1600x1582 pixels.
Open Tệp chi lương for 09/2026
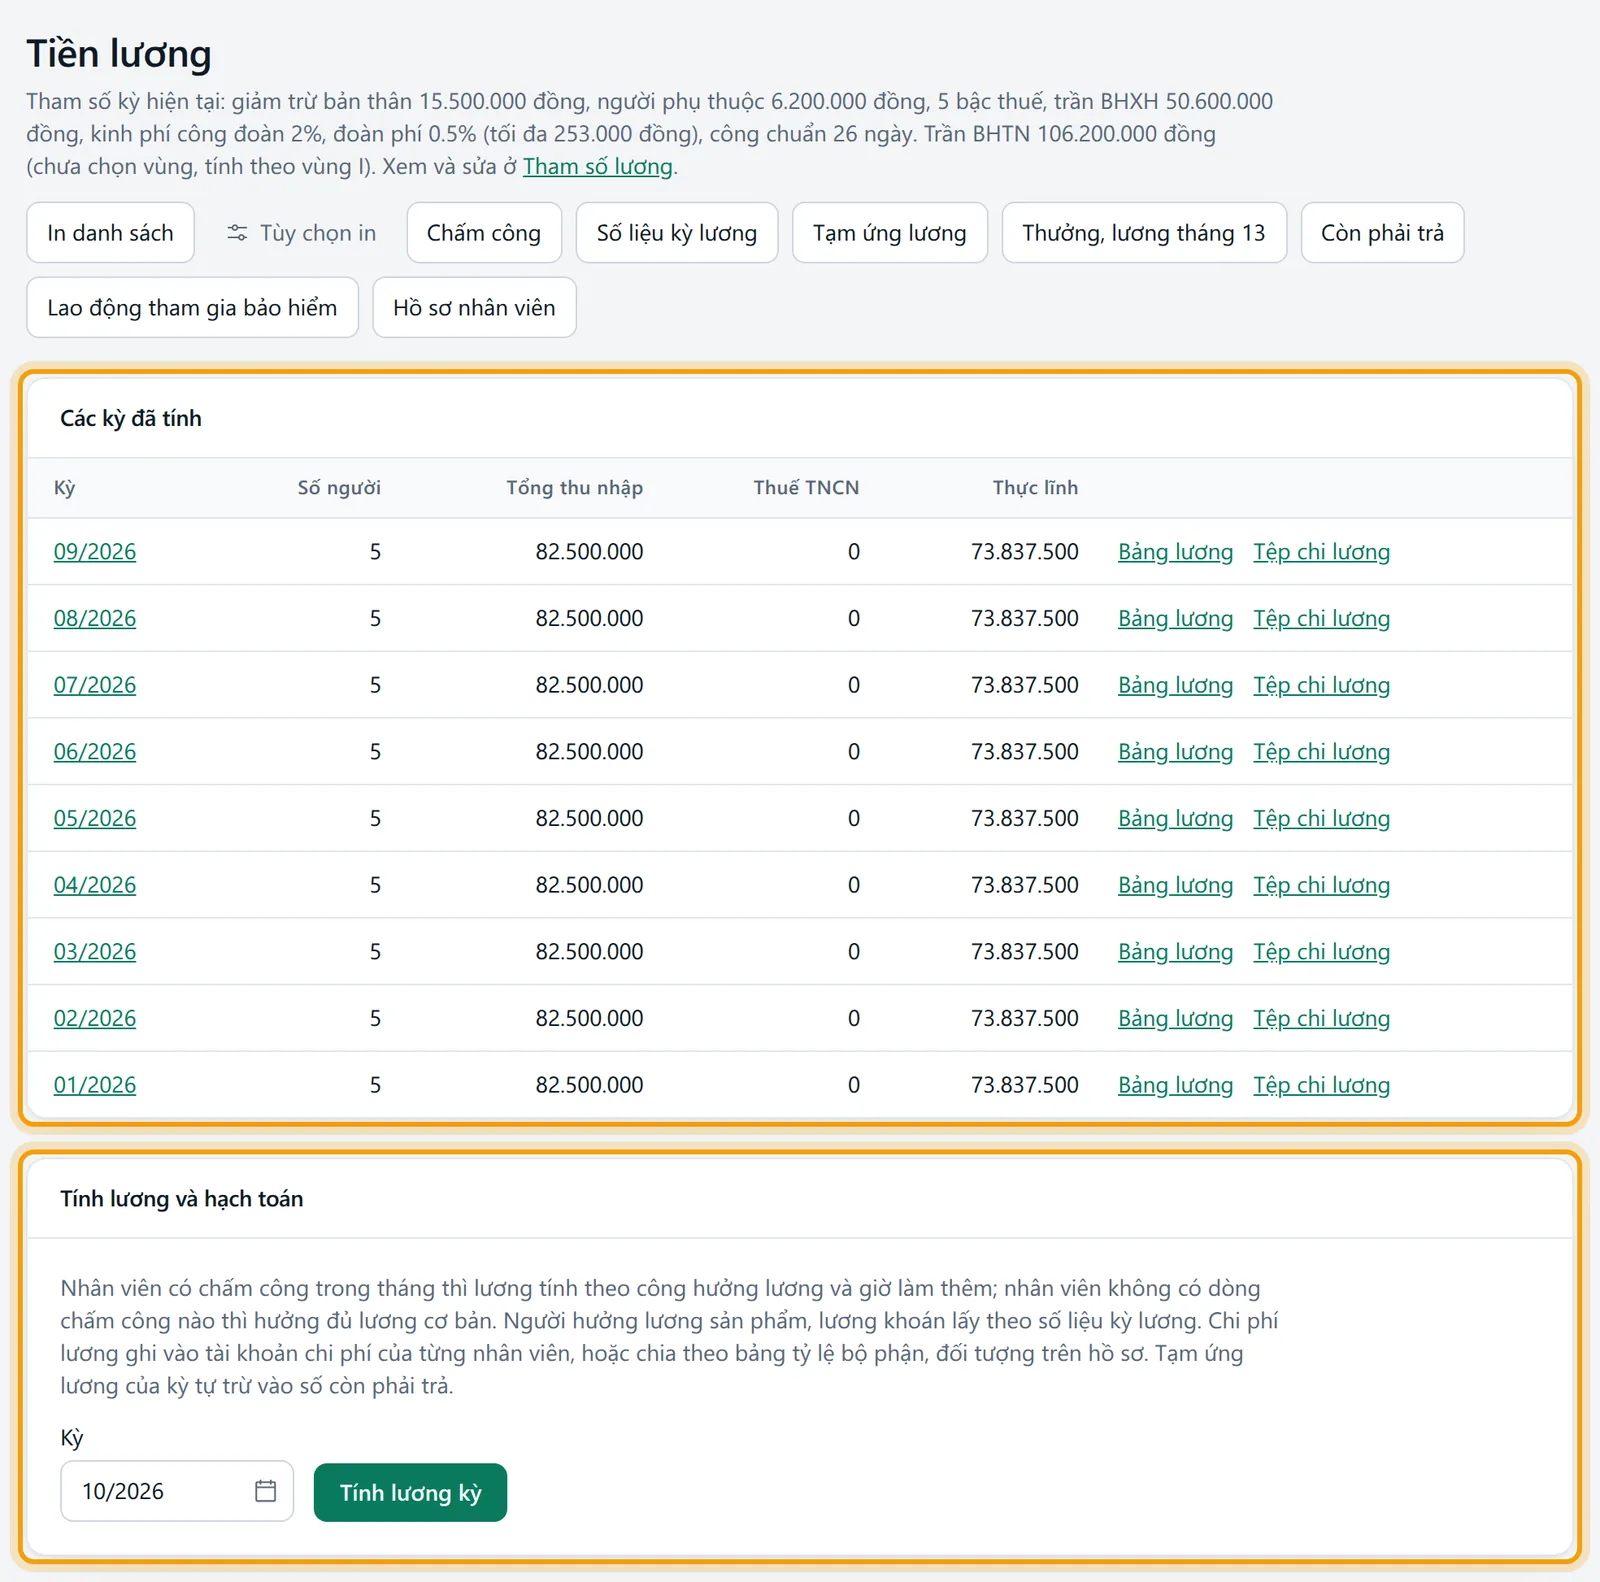click(1321, 551)
